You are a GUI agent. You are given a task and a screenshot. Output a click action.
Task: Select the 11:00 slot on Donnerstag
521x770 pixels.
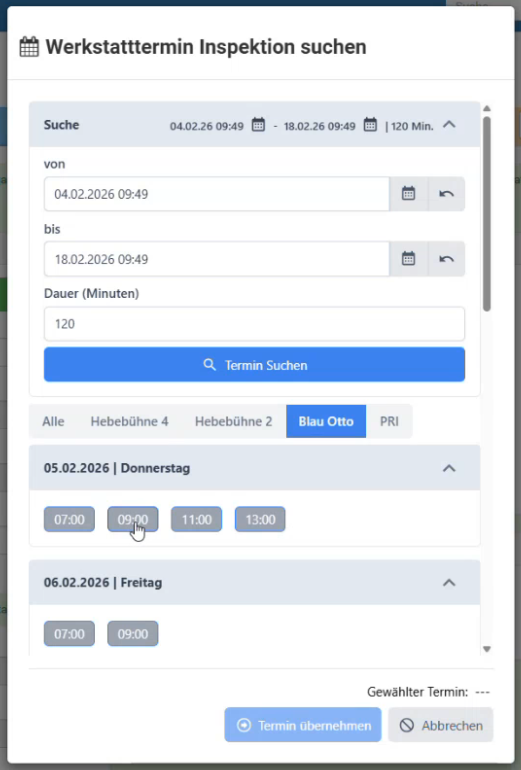196,520
